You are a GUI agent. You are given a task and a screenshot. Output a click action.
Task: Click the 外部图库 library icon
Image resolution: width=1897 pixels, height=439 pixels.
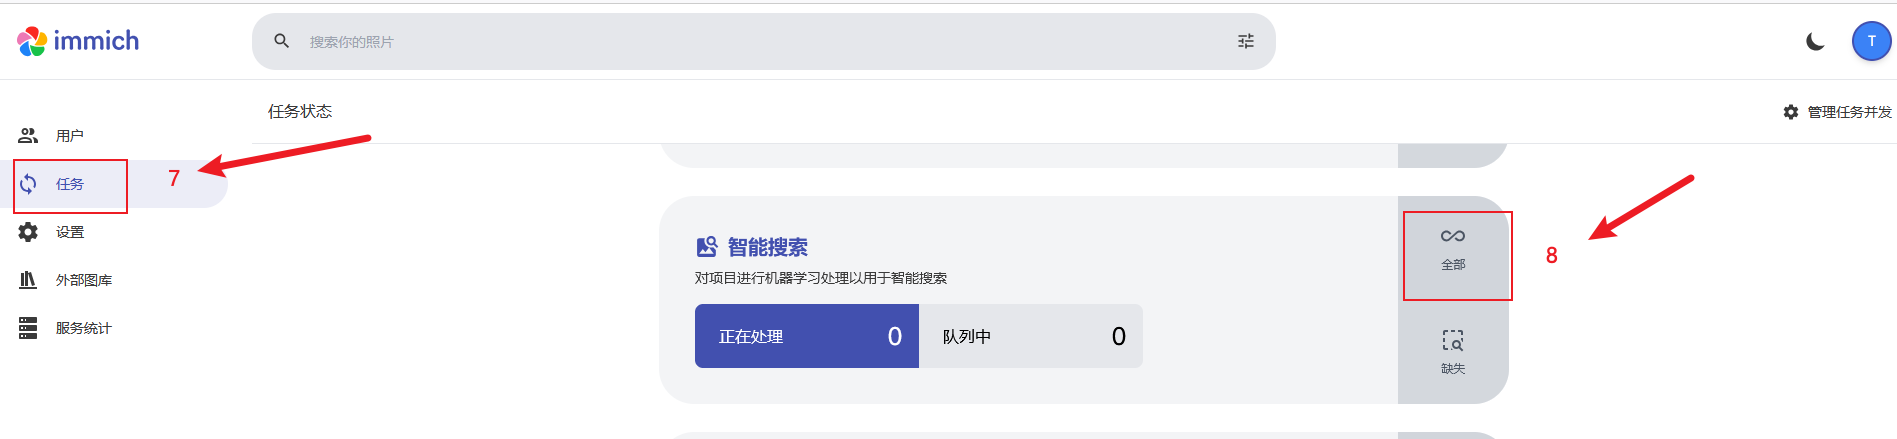pos(28,280)
